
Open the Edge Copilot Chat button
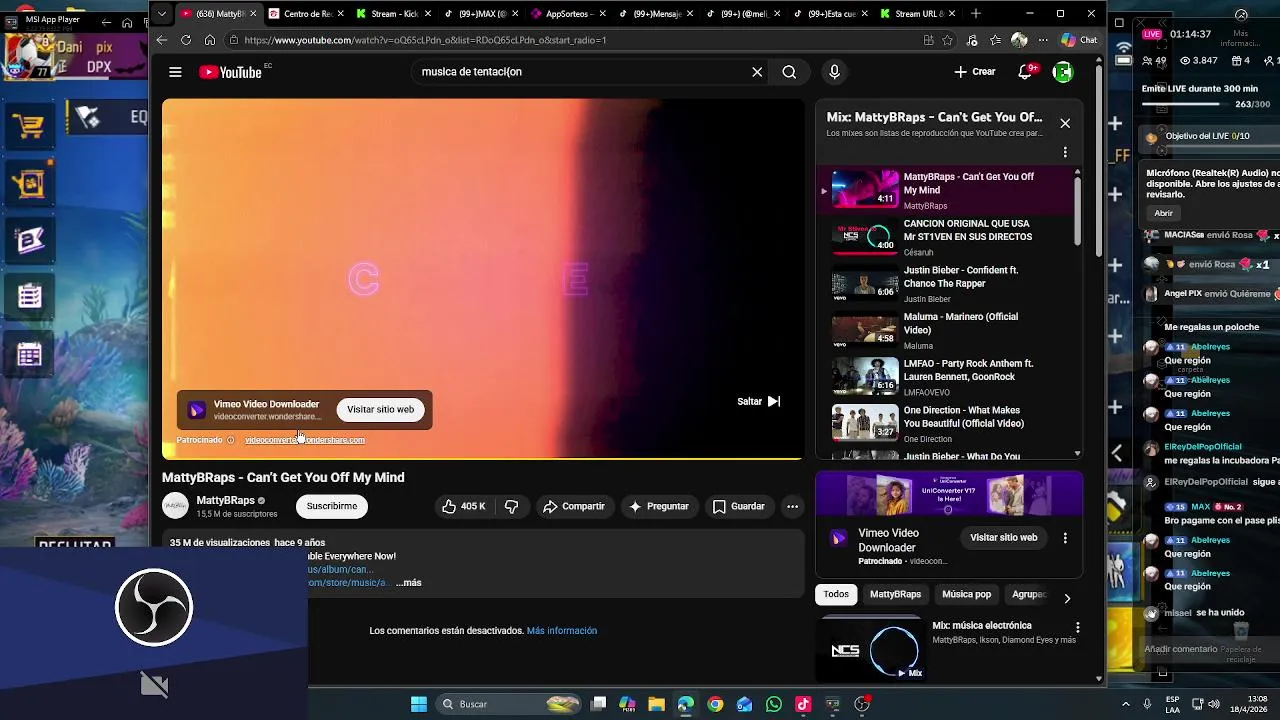pyautogui.click(x=1079, y=40)
